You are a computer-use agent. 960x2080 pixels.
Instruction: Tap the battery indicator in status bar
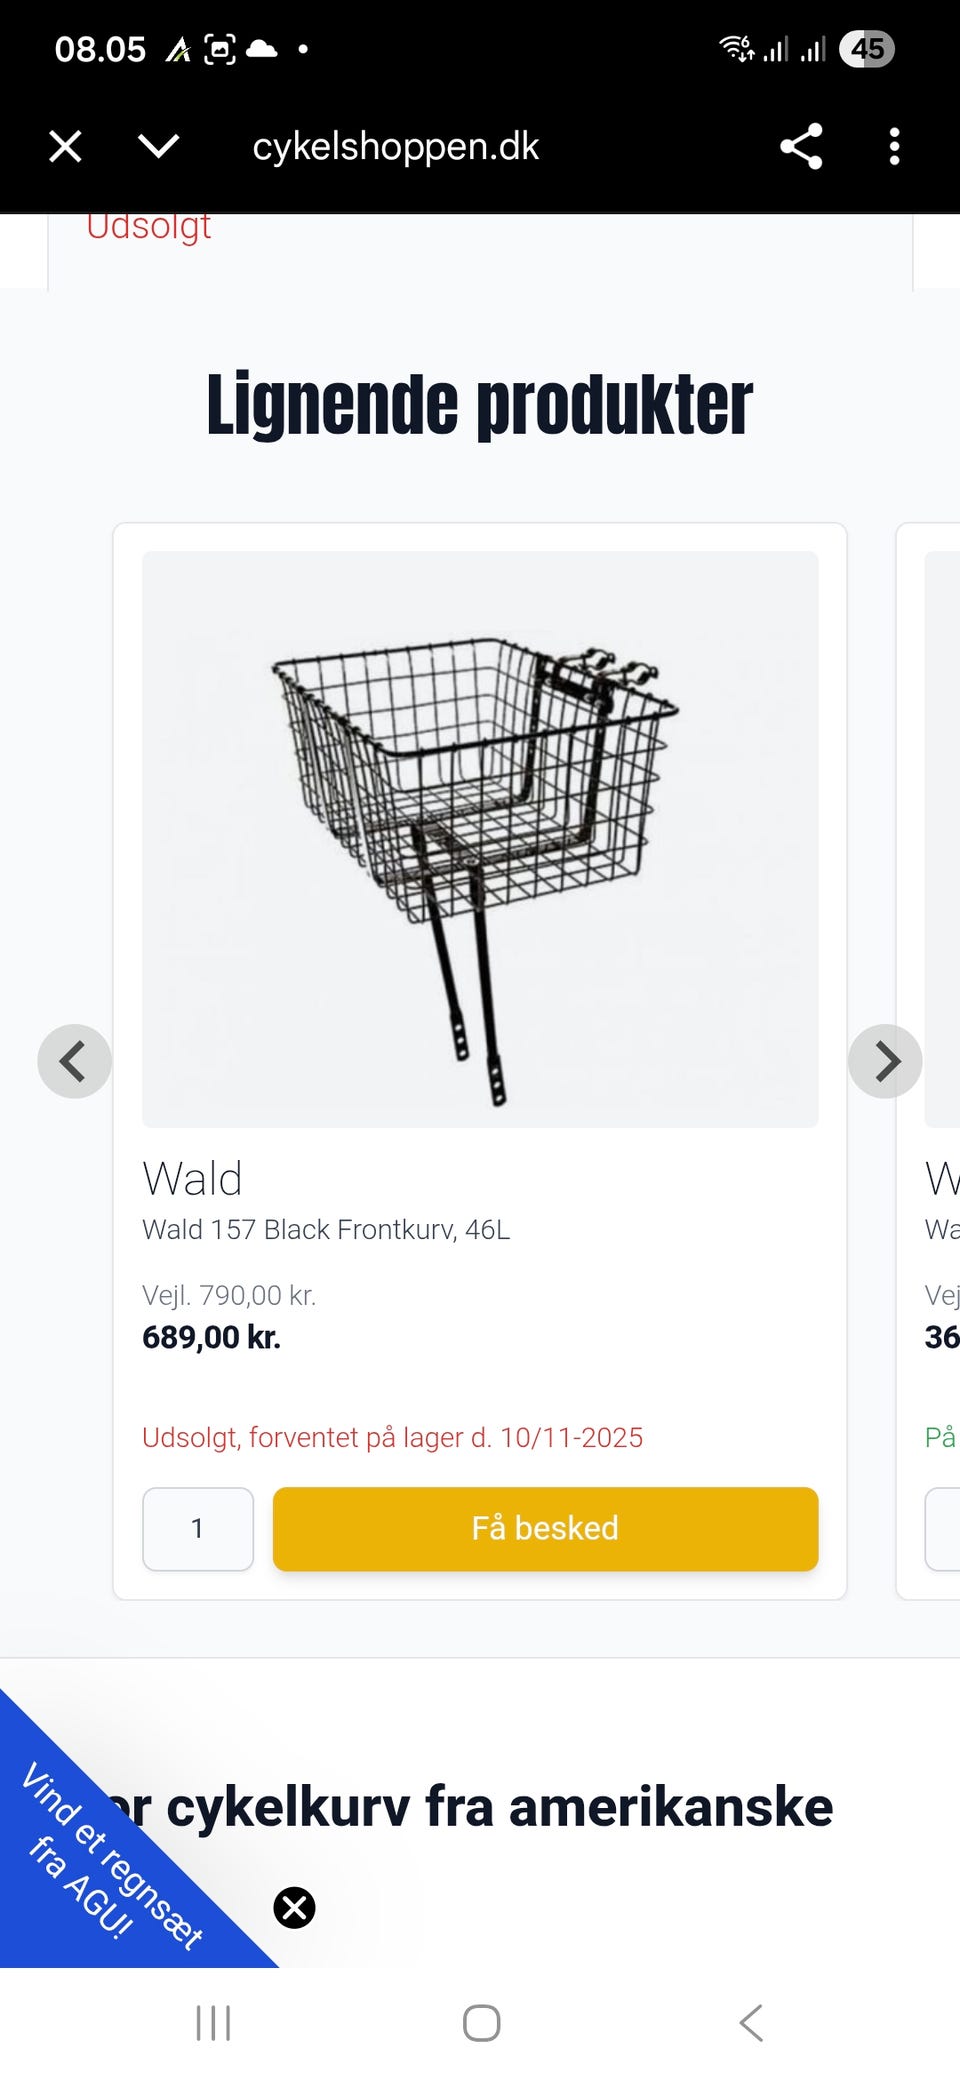click(866, 49)
